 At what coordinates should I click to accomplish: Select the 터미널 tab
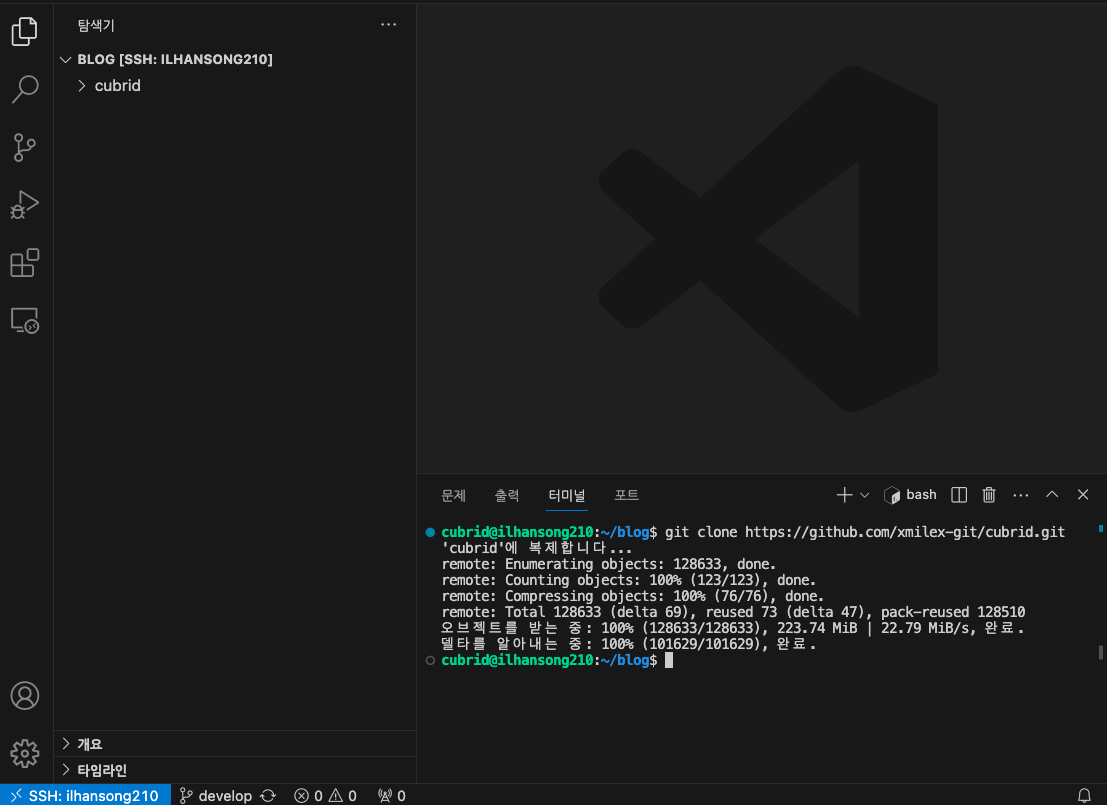click(x=567, y=495)
